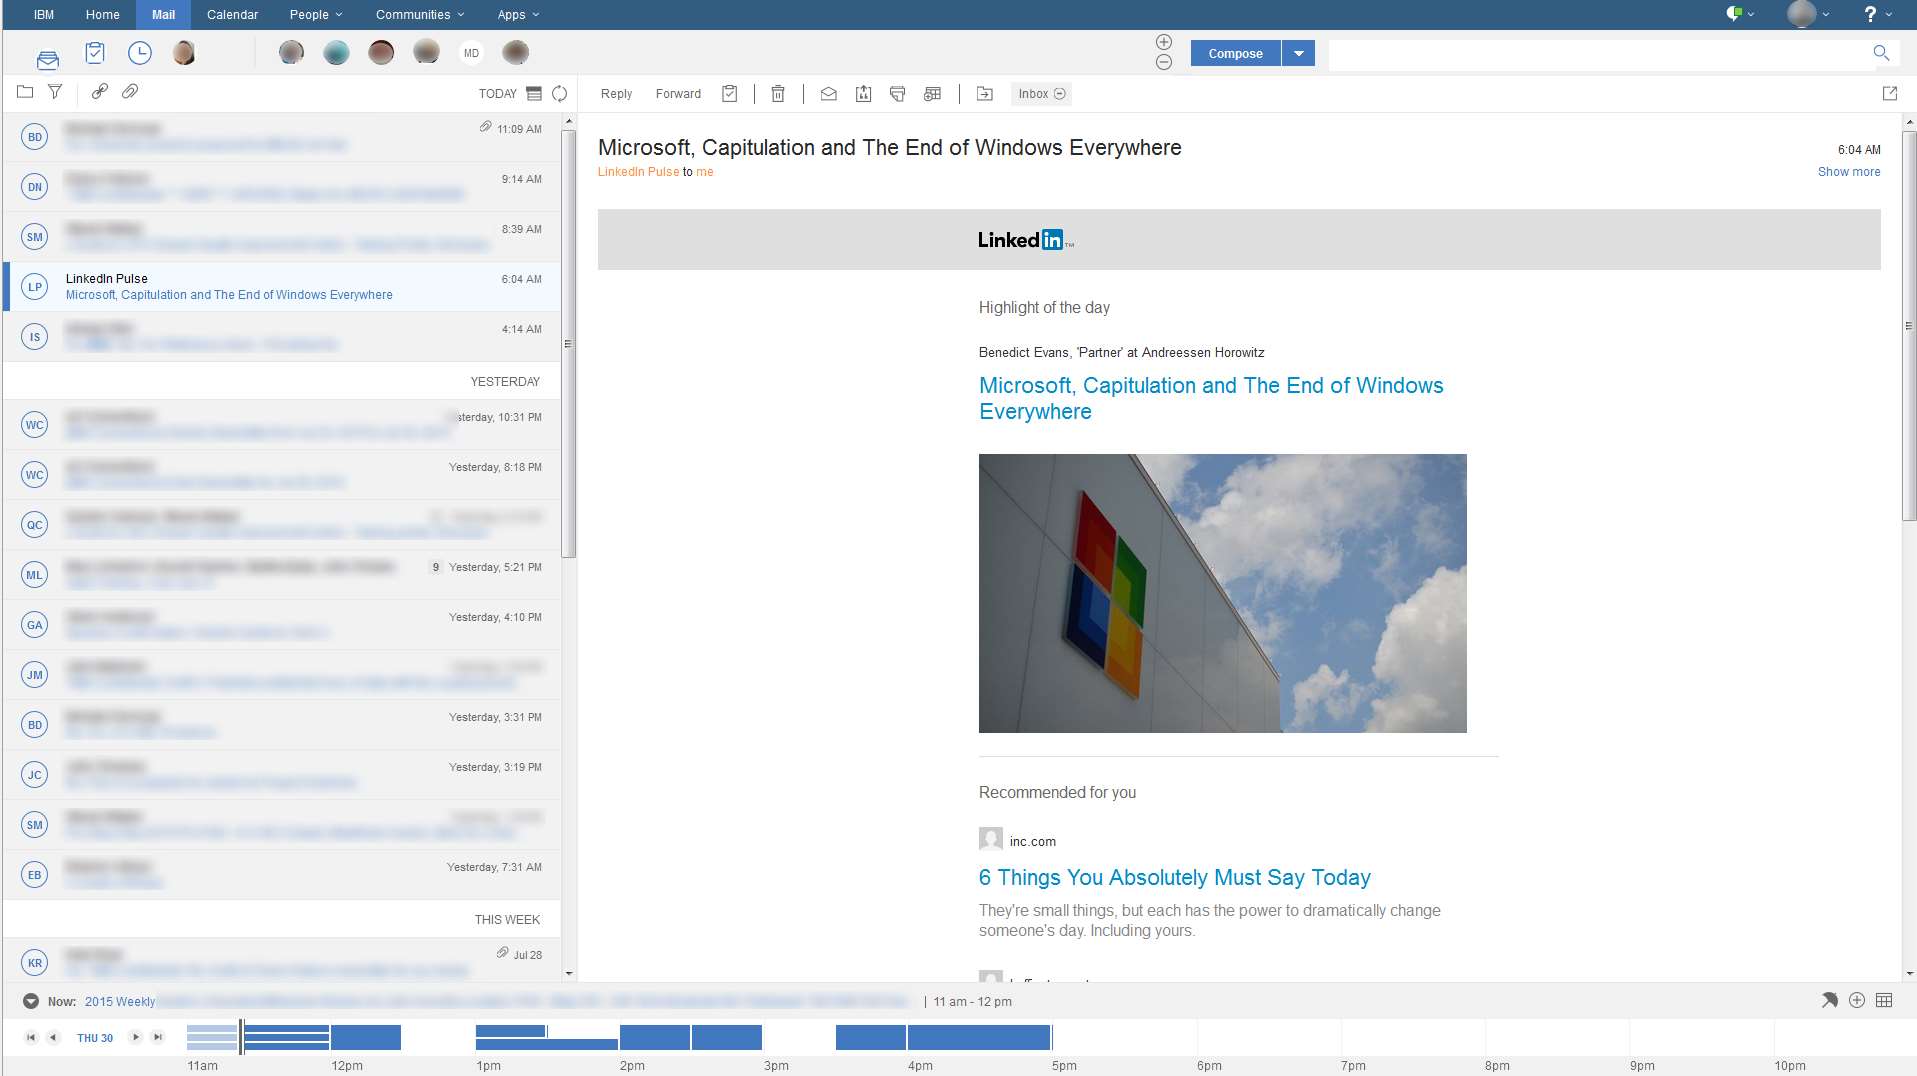Open the help question mark dropdown

point(1877,14)
